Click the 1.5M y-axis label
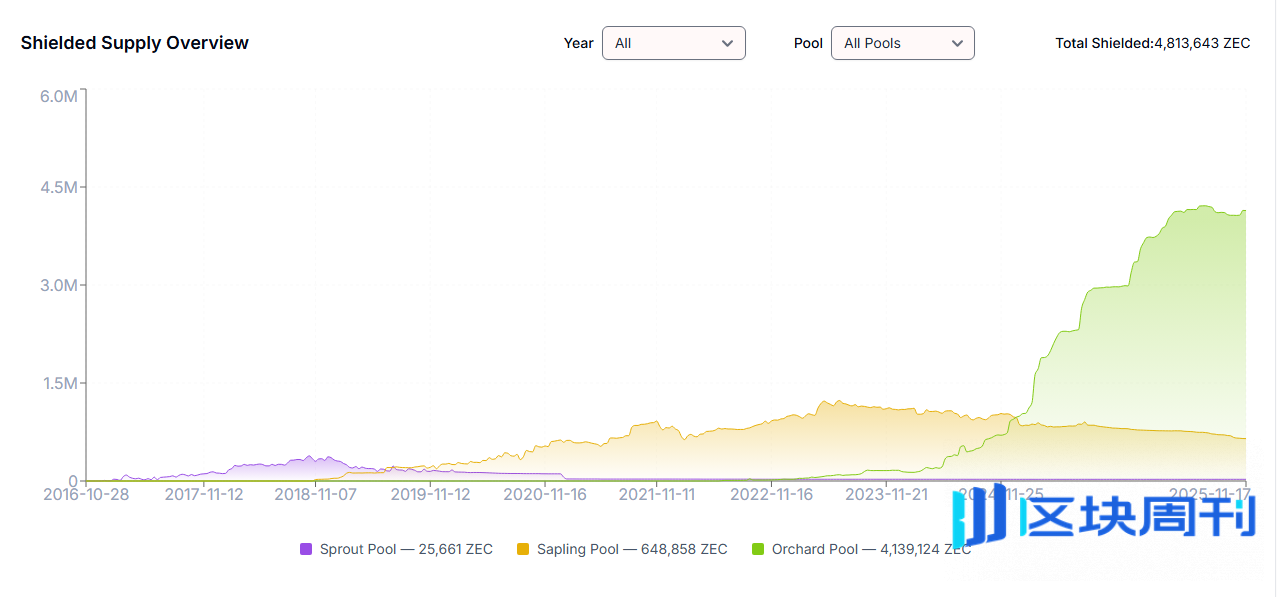 58,384
